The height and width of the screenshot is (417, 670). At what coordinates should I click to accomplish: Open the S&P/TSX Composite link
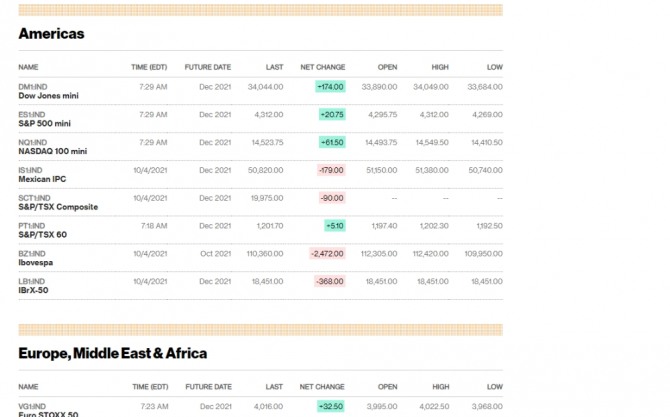tap(58, 207)
